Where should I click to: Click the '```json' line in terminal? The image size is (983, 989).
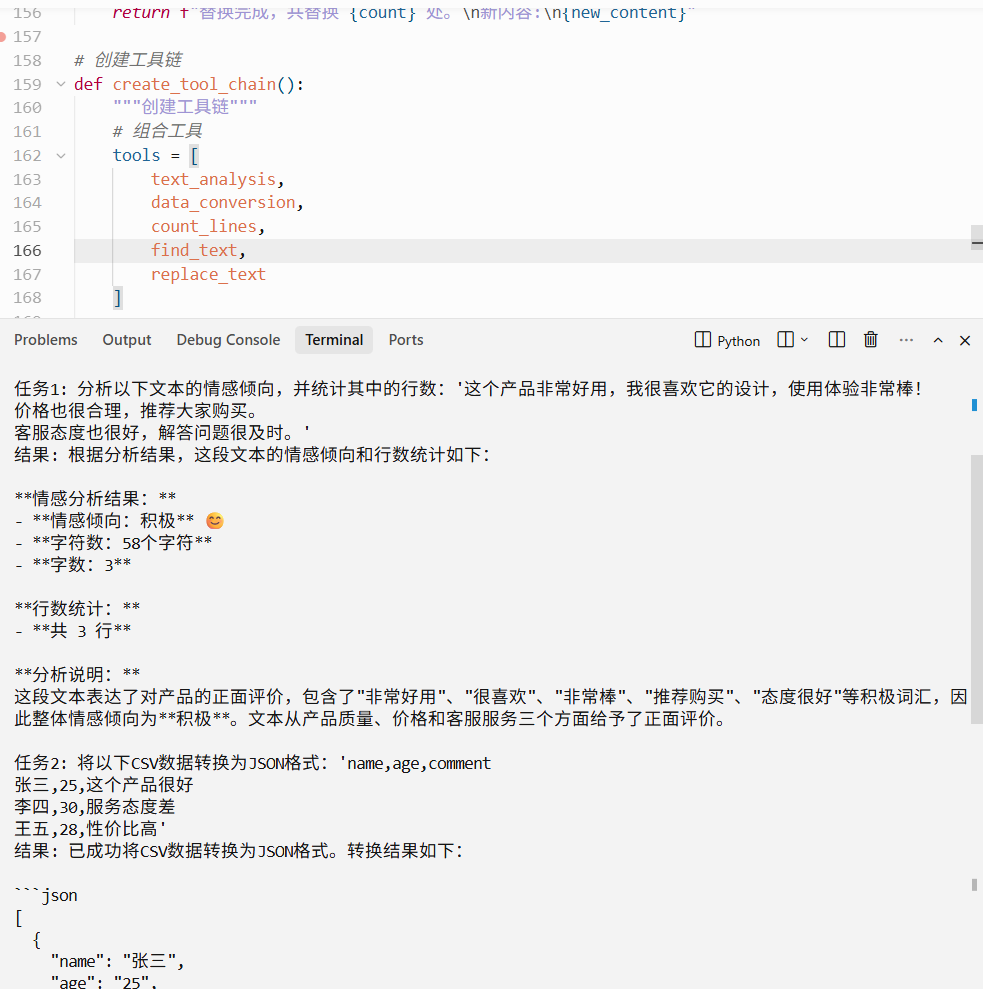46,896
